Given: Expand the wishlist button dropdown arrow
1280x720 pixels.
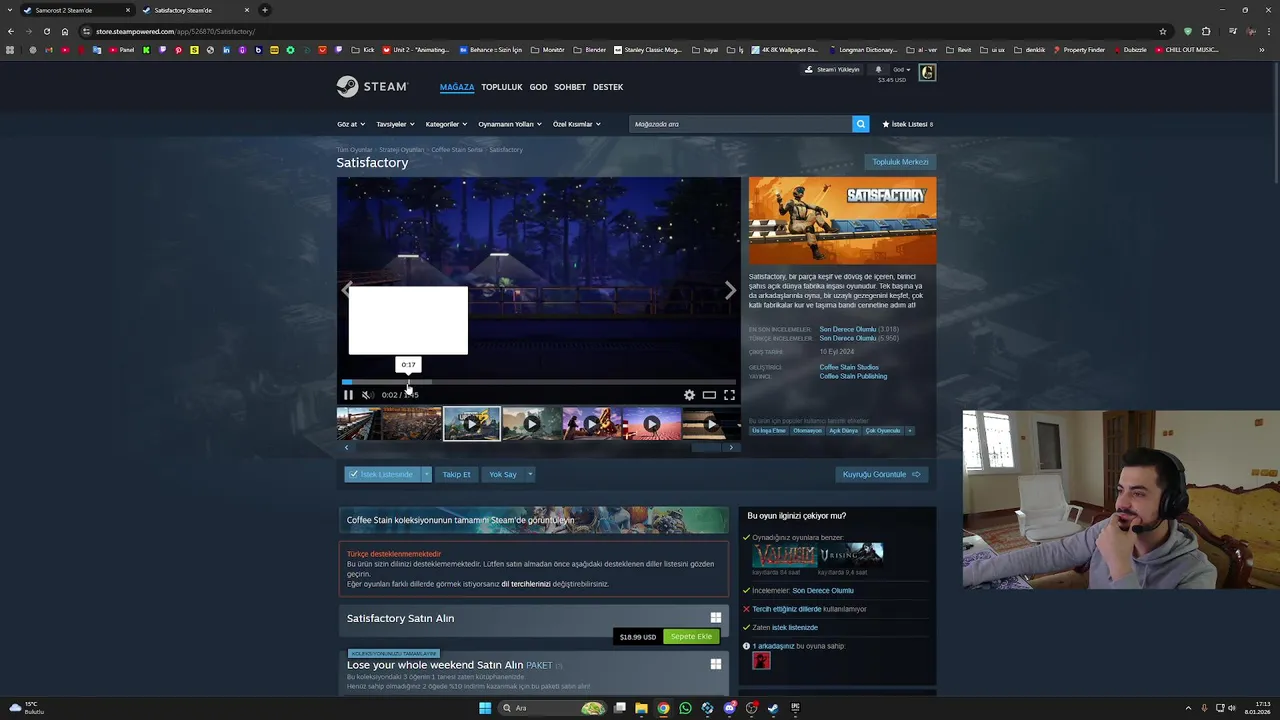Looking at the screenshot, I should click(x=426, y=474).
